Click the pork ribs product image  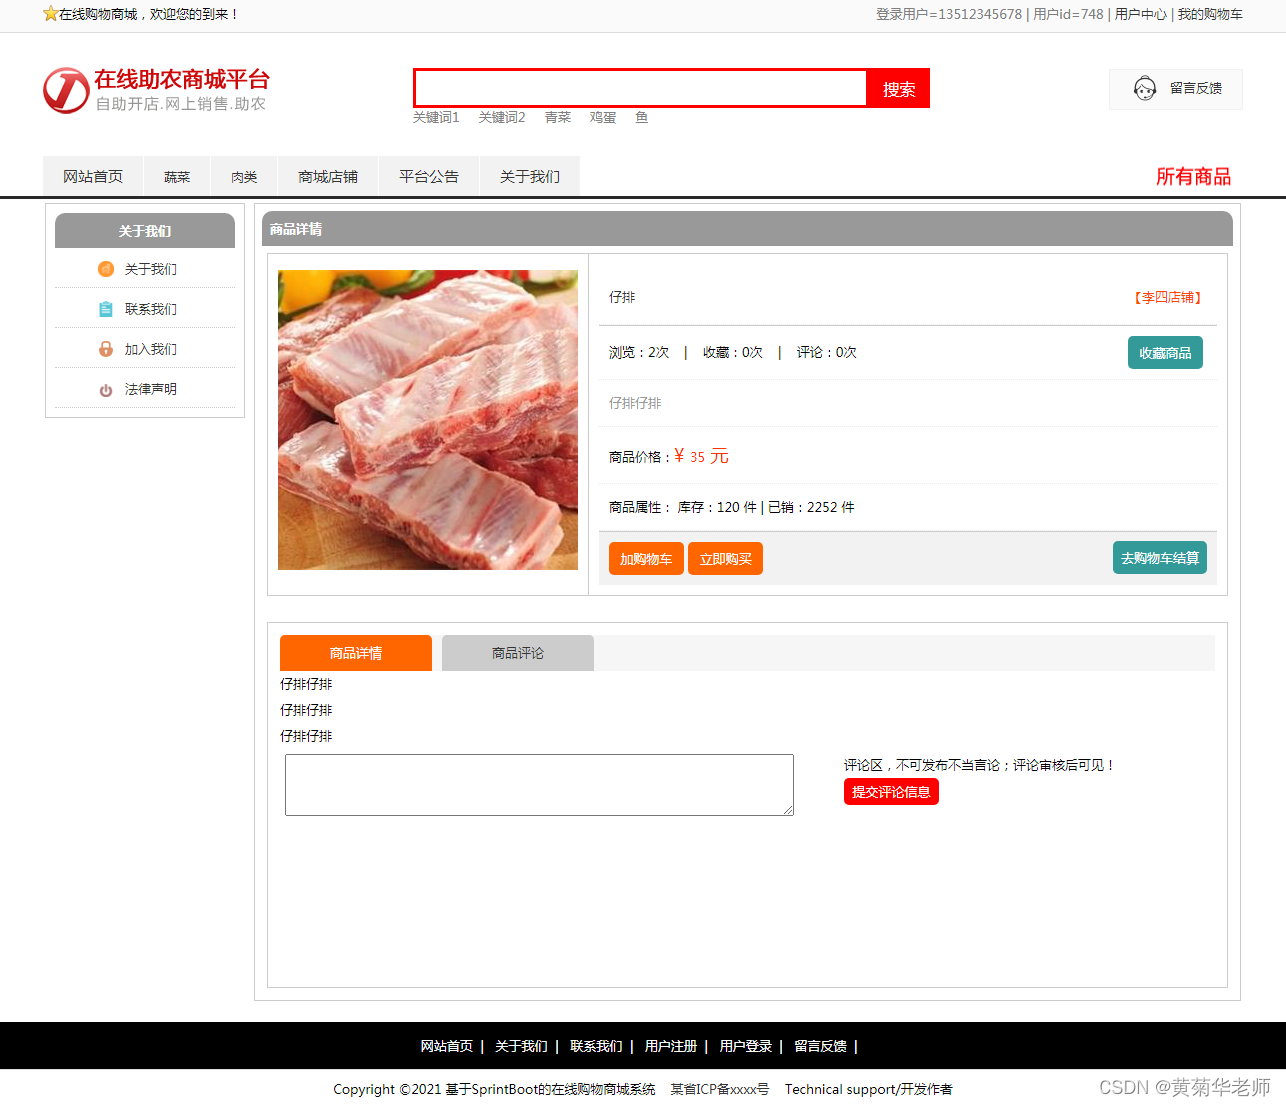[x=428, y=419]
